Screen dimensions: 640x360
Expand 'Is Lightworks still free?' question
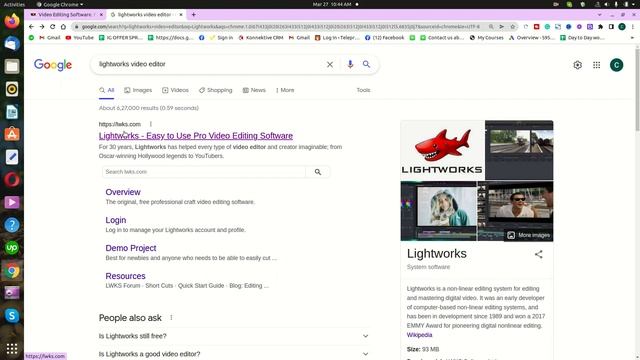pyautogui.click(x=234, y=336)
